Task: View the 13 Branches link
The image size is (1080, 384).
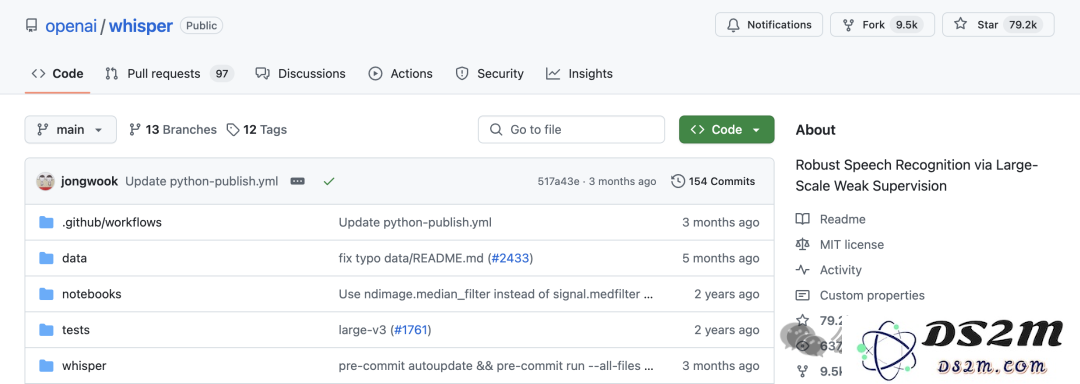Action: tap(173, 129)
